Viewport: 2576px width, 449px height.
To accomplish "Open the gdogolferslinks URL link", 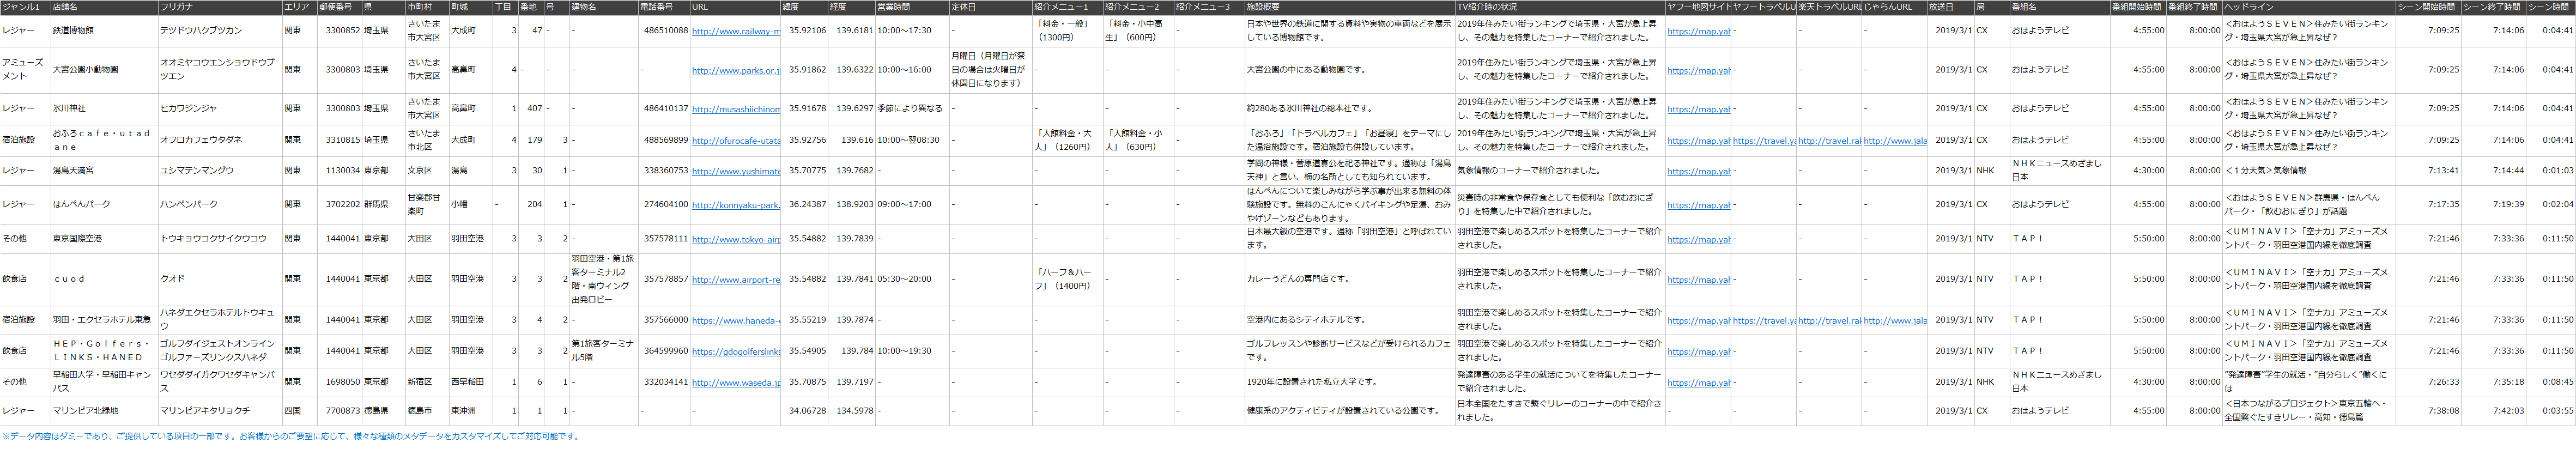I will tap(735, 352).
